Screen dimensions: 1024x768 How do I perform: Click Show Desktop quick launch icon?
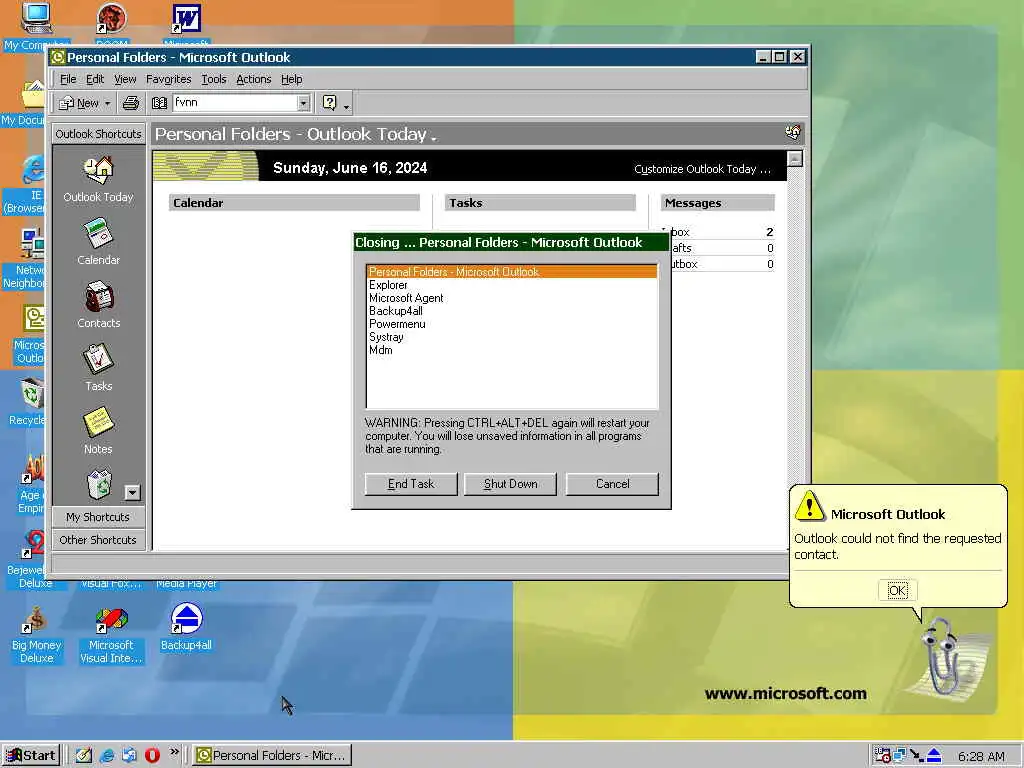coord(84,755)
